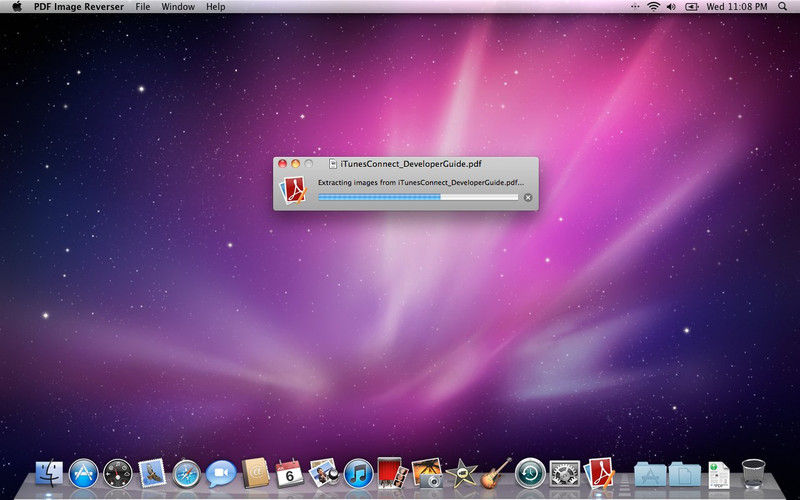Launch iMovie from the Dock
800x500 pixels.
[x=461, y=473]
